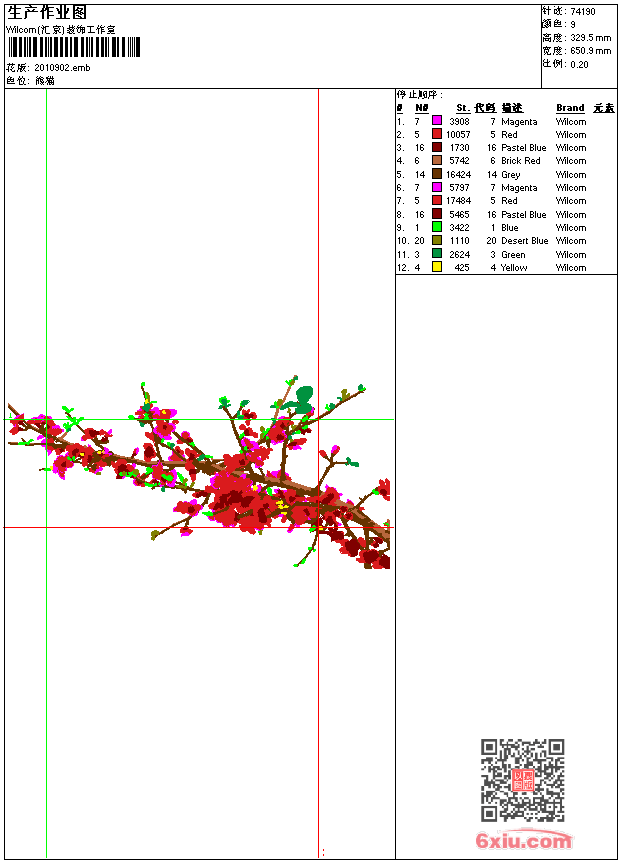
Task: Select the yellow swatch in row 12
Action: tap(437, 267)
